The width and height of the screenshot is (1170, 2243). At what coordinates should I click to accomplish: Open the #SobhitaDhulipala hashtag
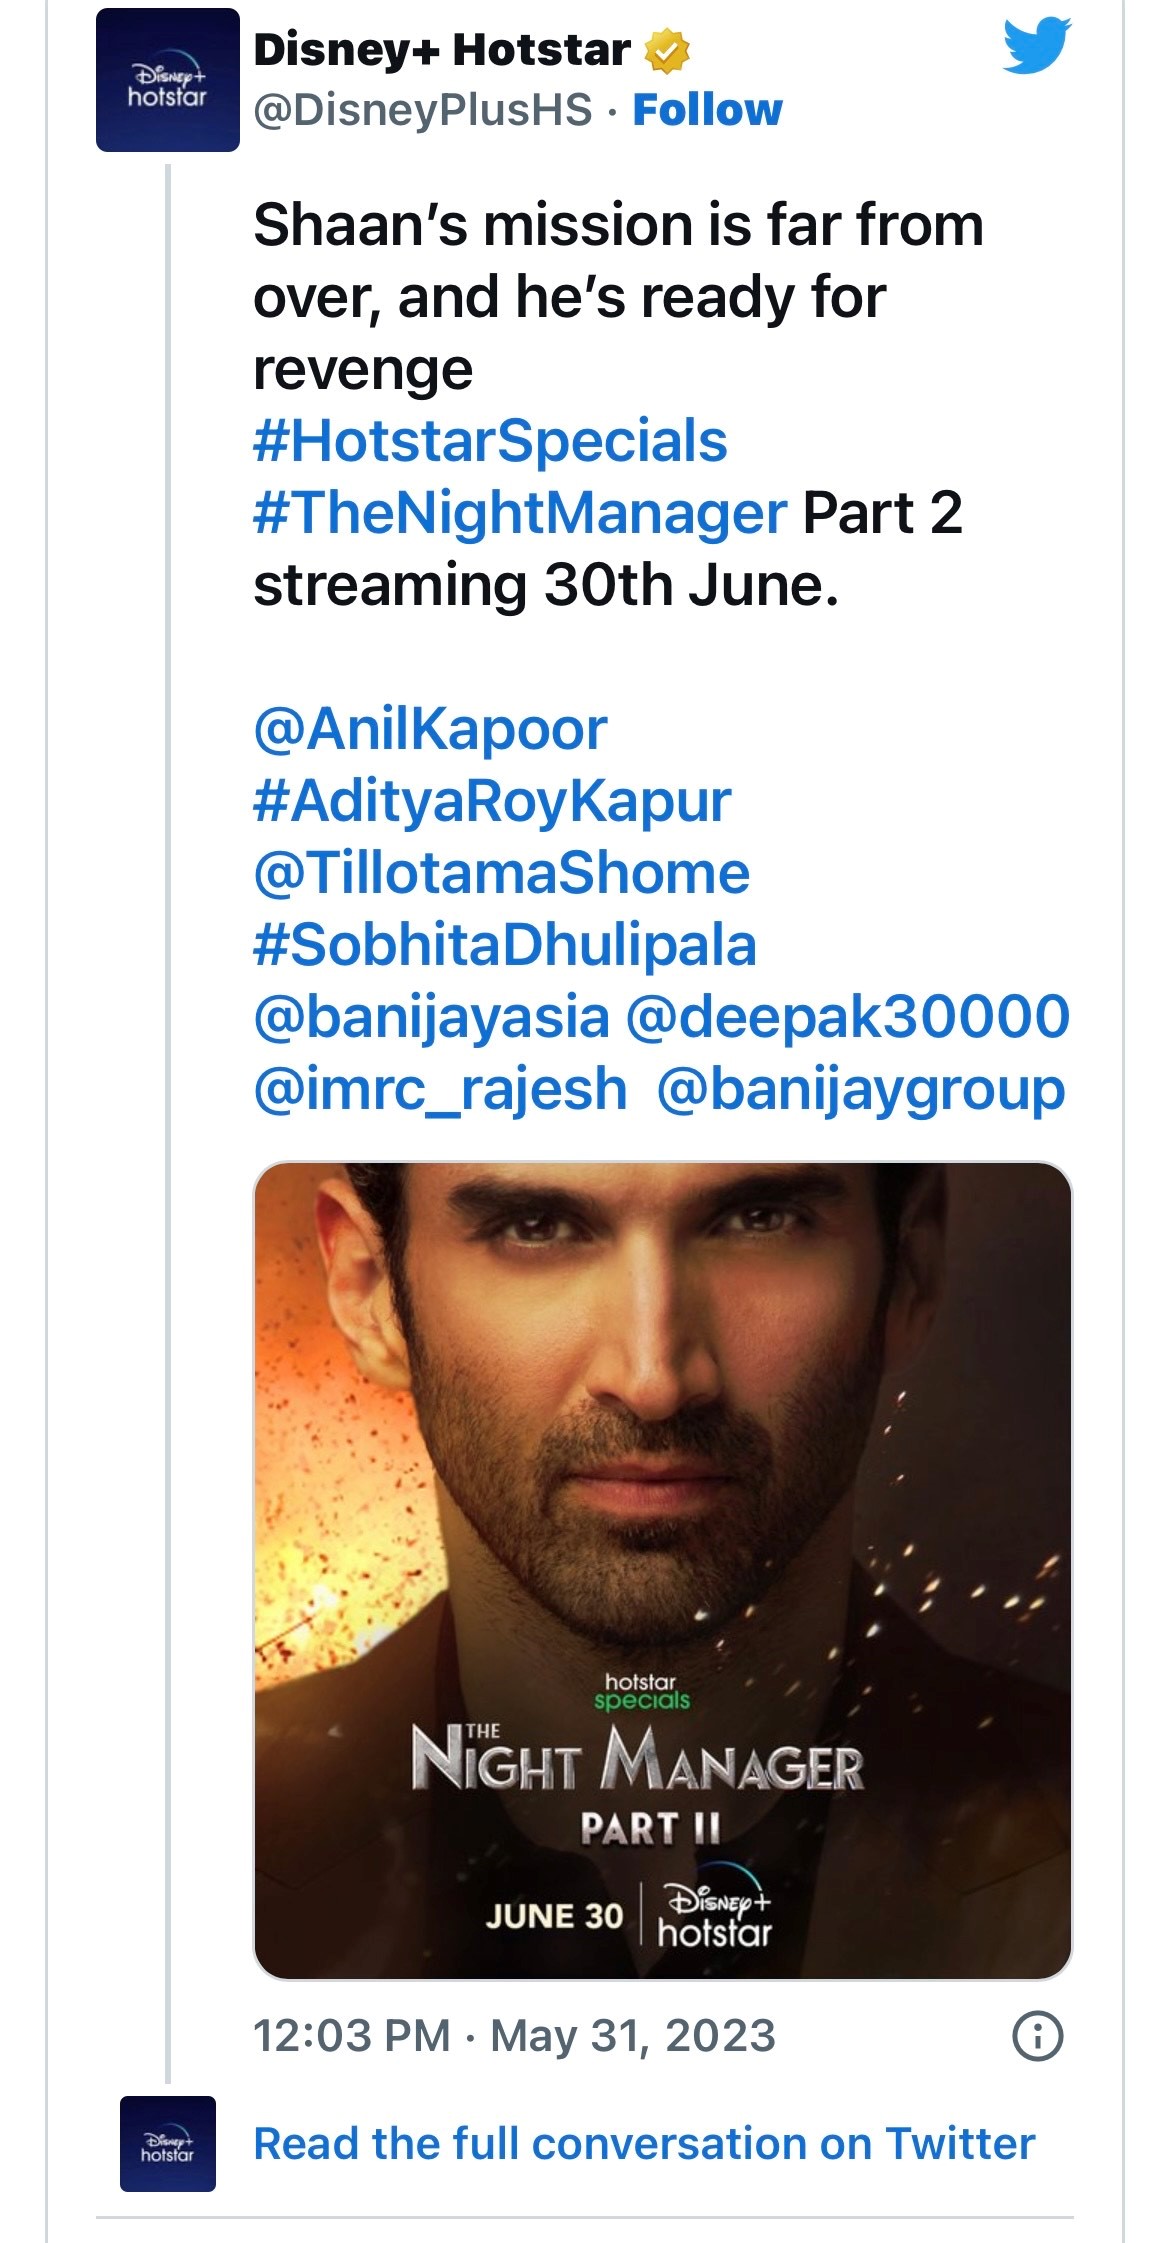pos(505,945)
